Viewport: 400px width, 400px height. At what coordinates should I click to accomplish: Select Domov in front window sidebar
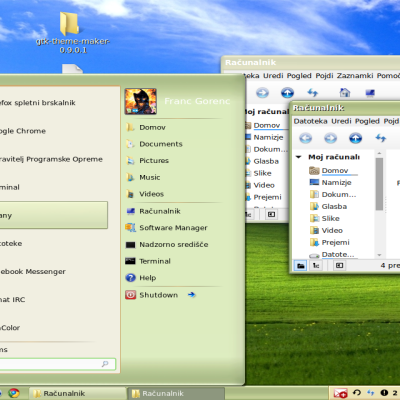(x=333, y=171)
